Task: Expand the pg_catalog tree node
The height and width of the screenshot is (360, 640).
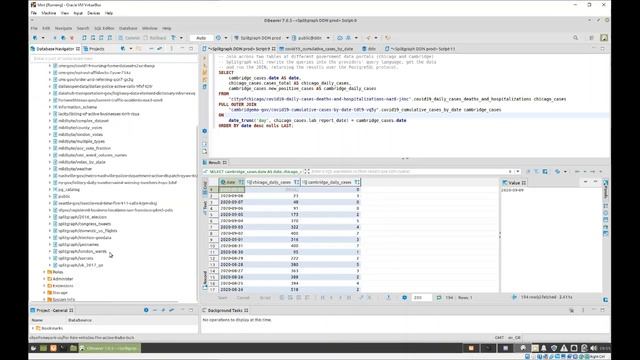Action: (x=50, y=189)
